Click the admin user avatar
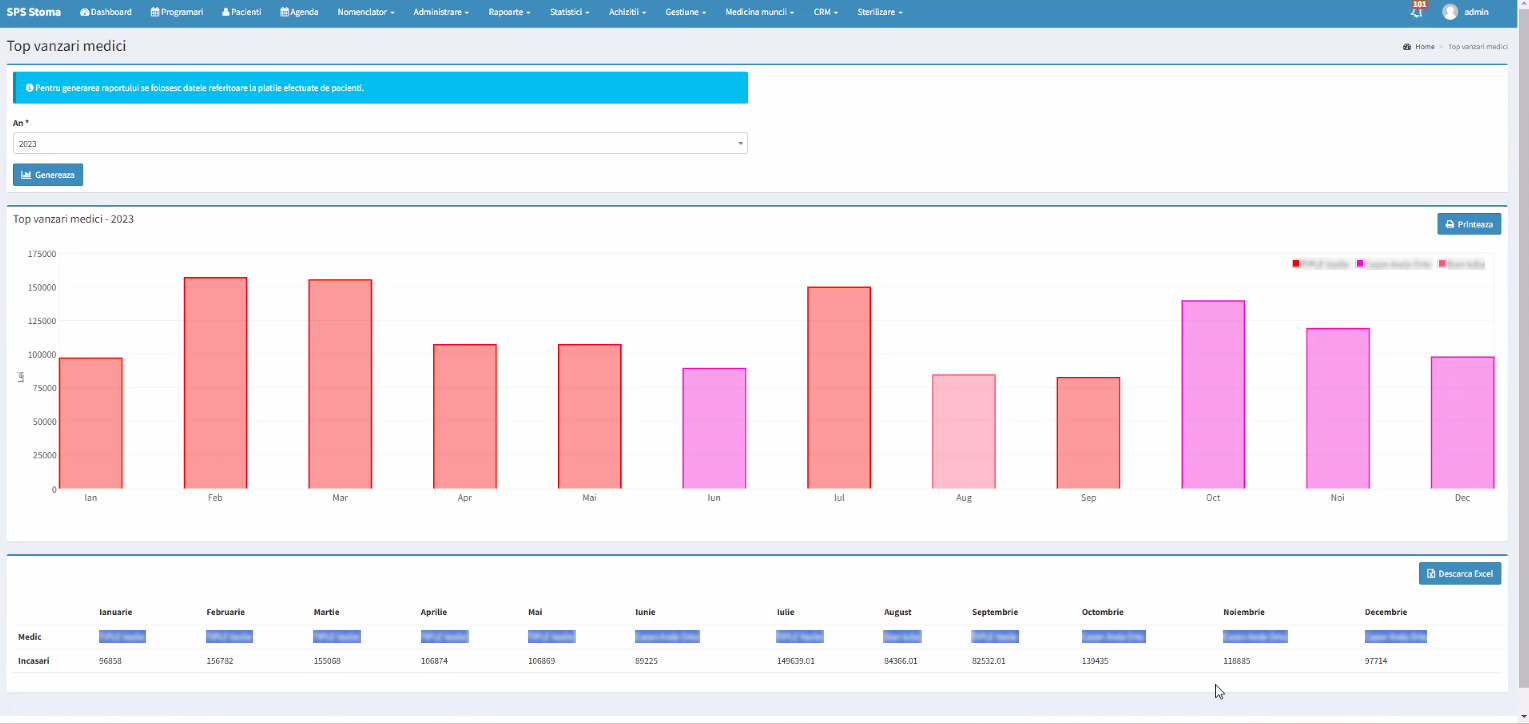Viewport: 1529px width, 724px height. [1450, 12]
